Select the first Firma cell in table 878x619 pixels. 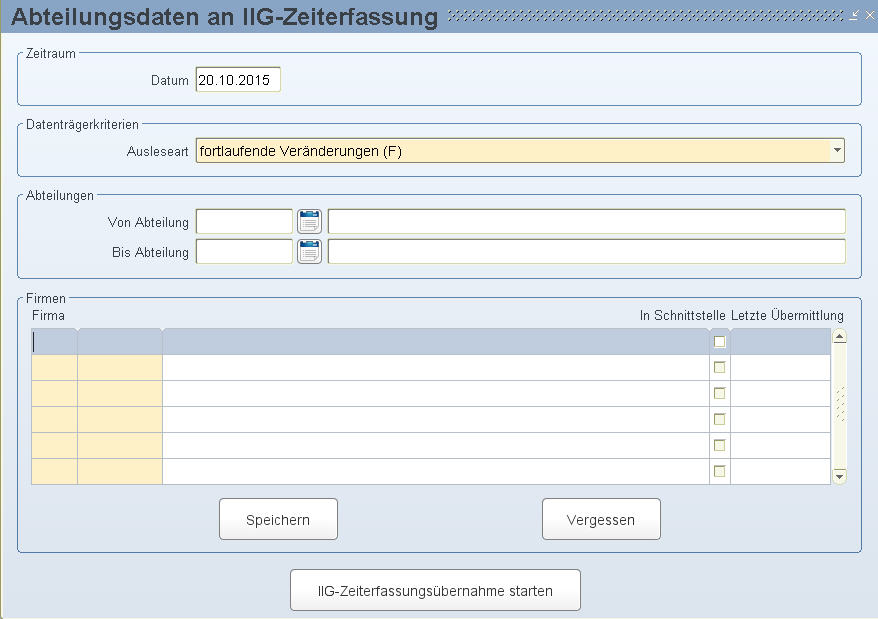[54, 342]
